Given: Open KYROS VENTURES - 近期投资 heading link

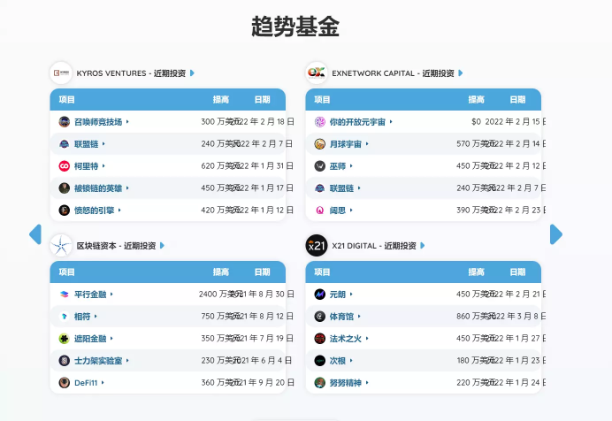Looking at the screenshot, I should (131, 73).
